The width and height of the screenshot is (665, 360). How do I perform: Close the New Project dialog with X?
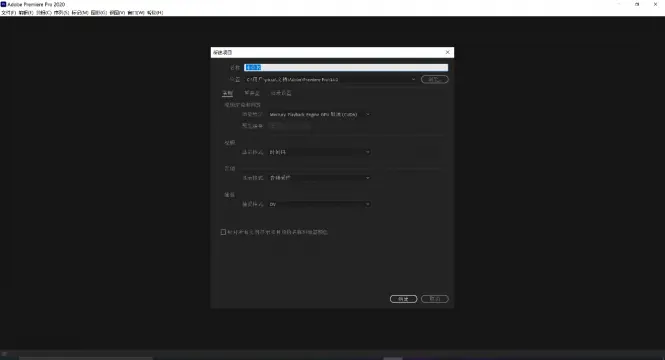pyautogui.click(x=447, y=52)
